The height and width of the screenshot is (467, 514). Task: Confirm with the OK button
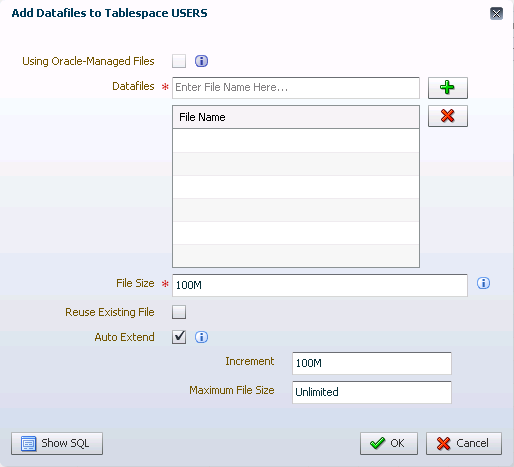click(x=389, y=443)
